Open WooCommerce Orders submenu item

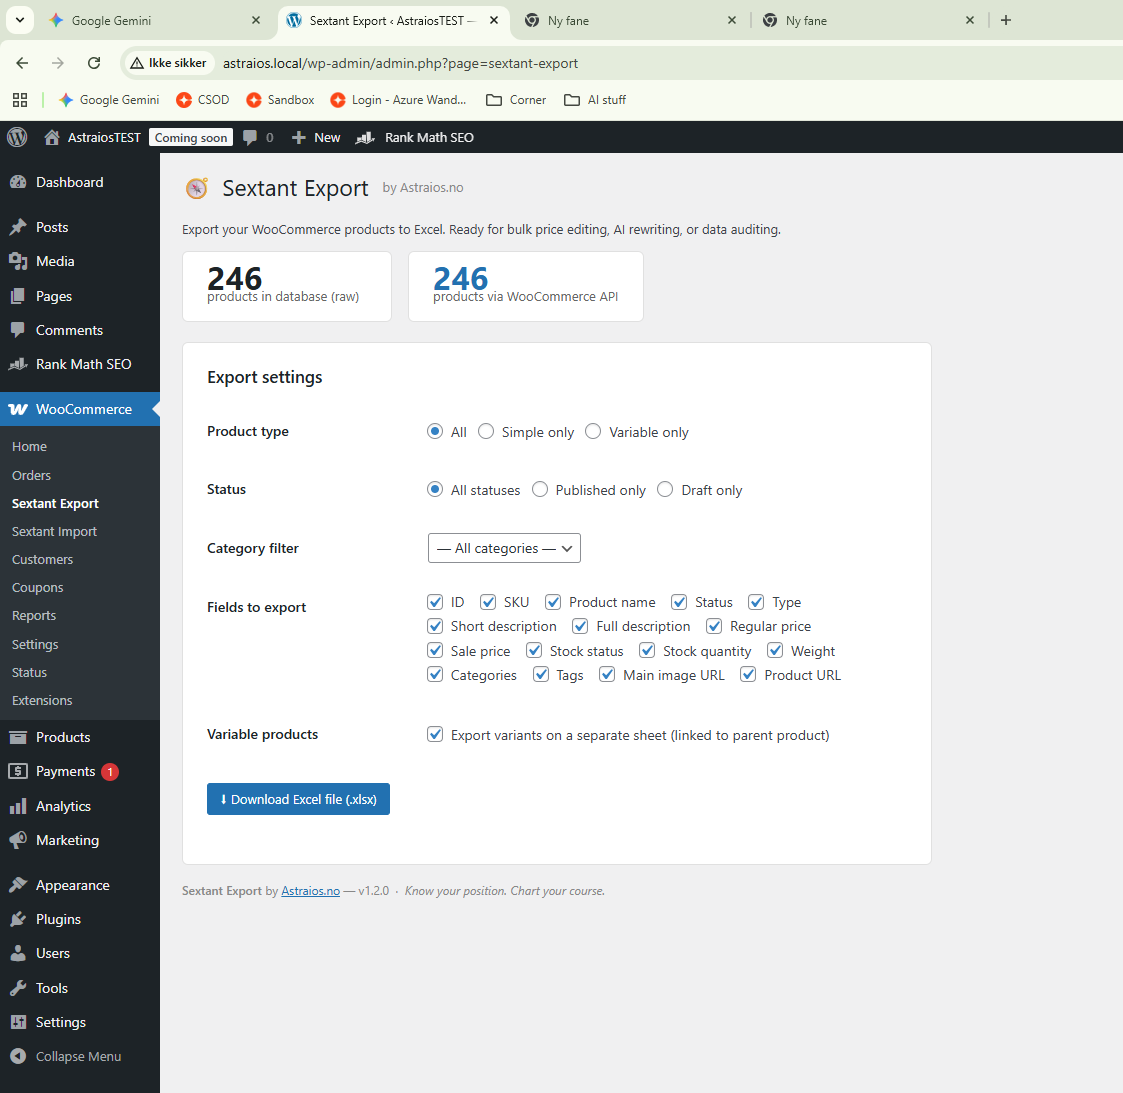(32, 476)
